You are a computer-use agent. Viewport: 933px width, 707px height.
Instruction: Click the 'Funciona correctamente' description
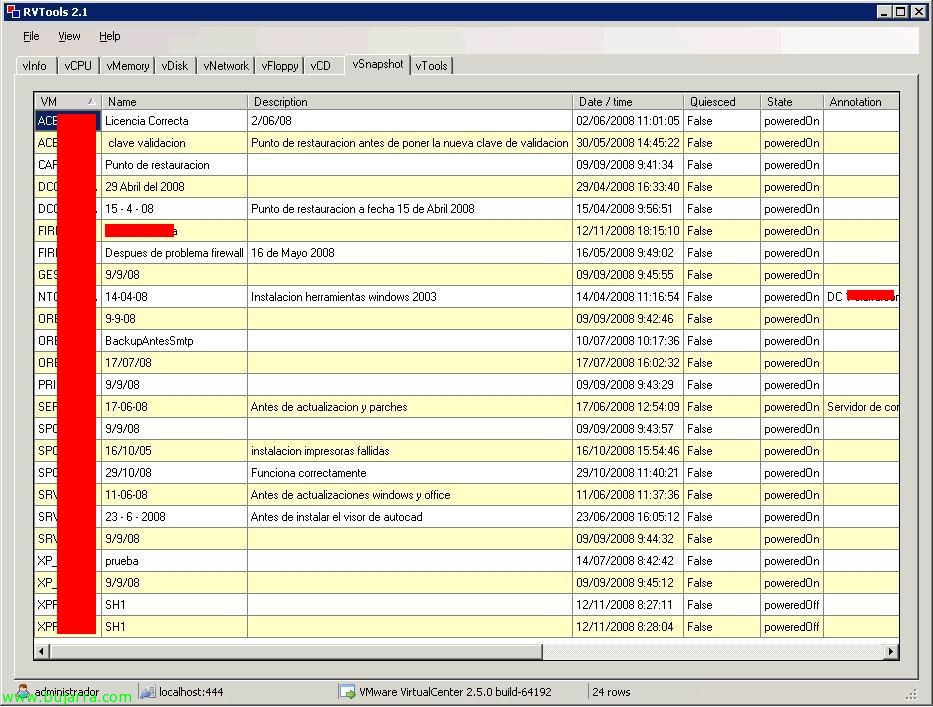pyautogui.click(x=308, y=473)
